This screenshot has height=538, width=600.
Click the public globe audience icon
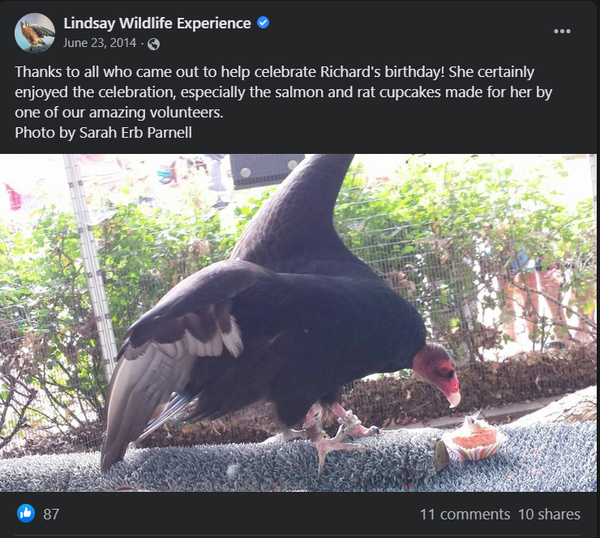[x=153, y=44]
